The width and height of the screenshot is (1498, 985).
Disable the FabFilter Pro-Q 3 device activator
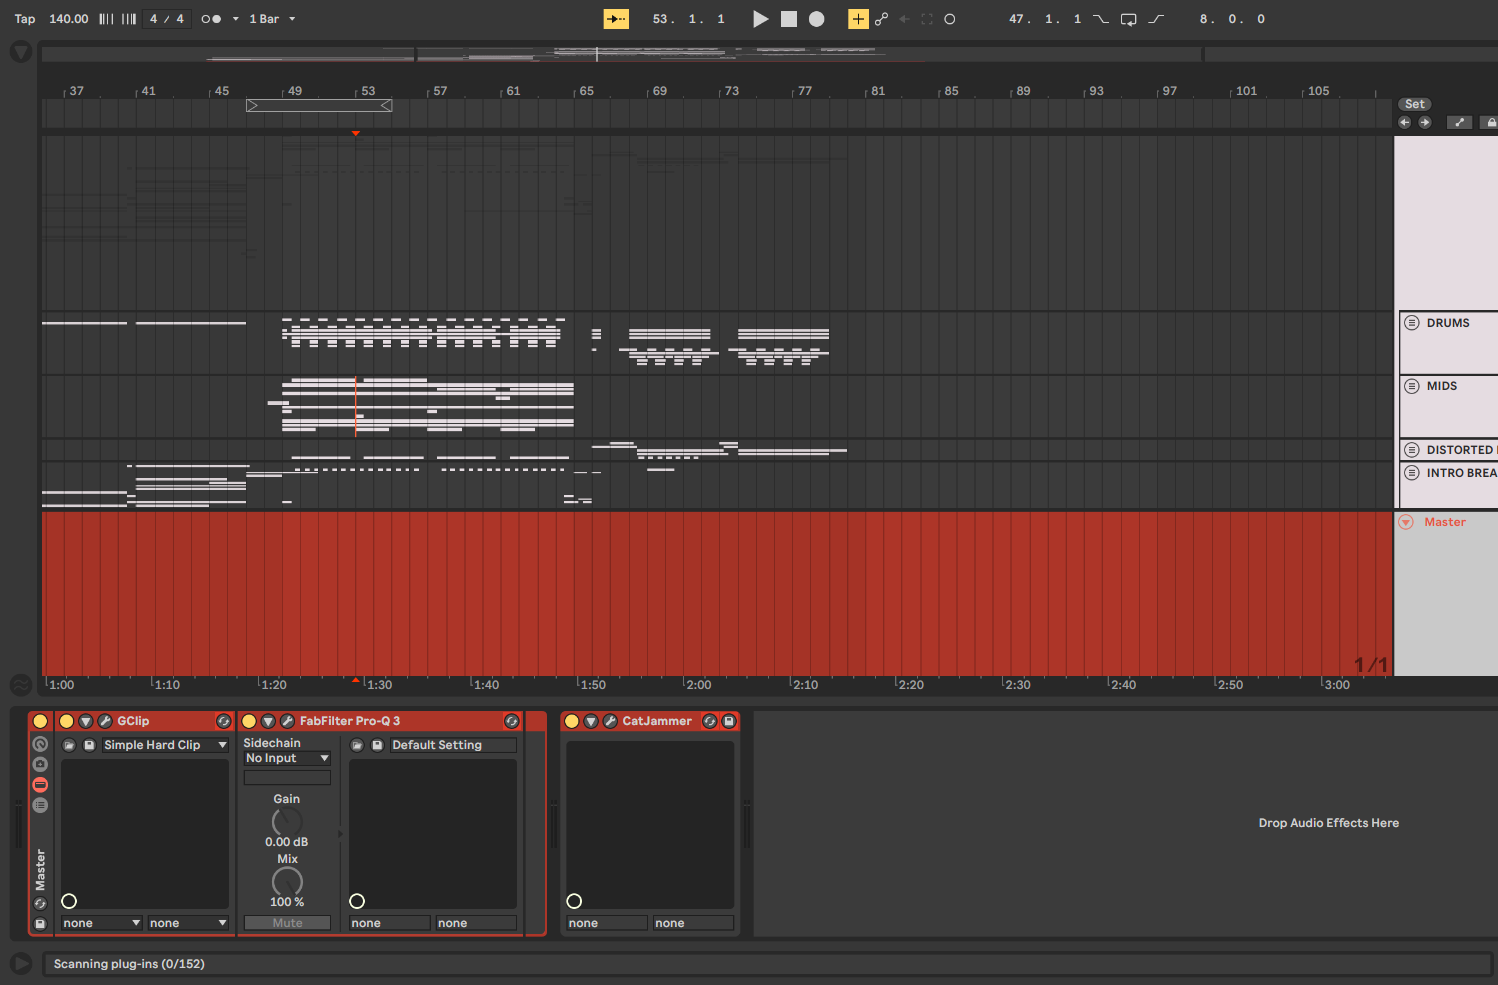point(250,721)
